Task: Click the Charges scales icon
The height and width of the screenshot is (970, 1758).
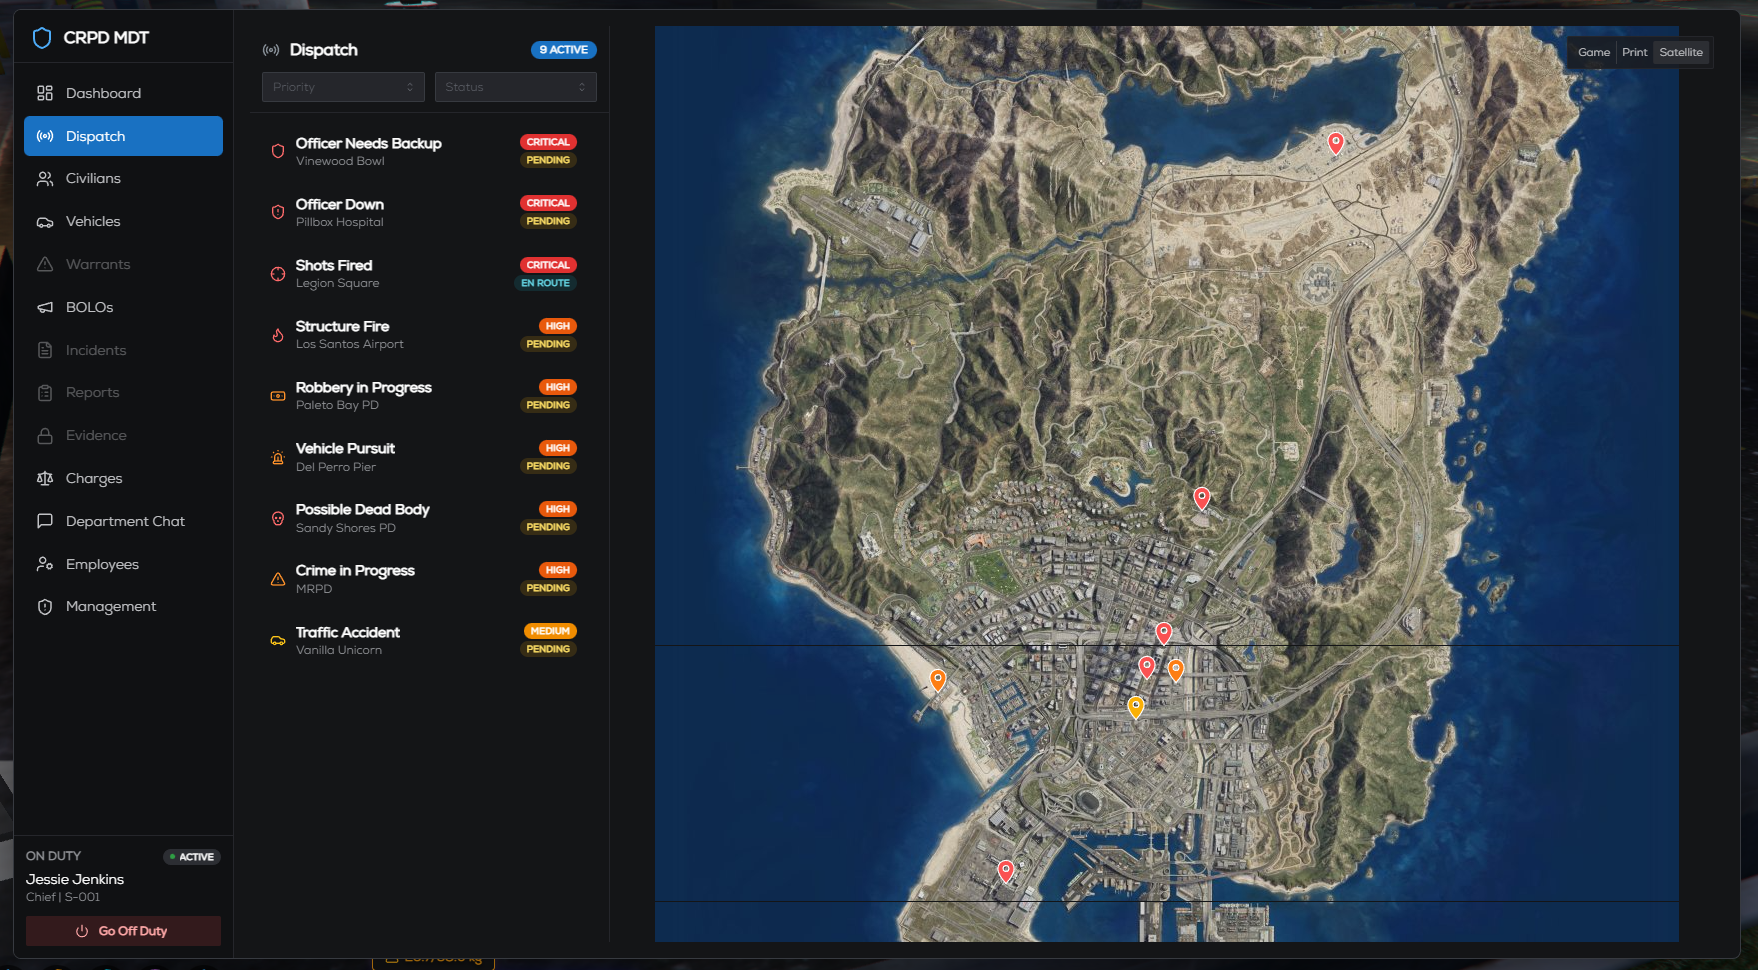Action: (x=45, y=478)
